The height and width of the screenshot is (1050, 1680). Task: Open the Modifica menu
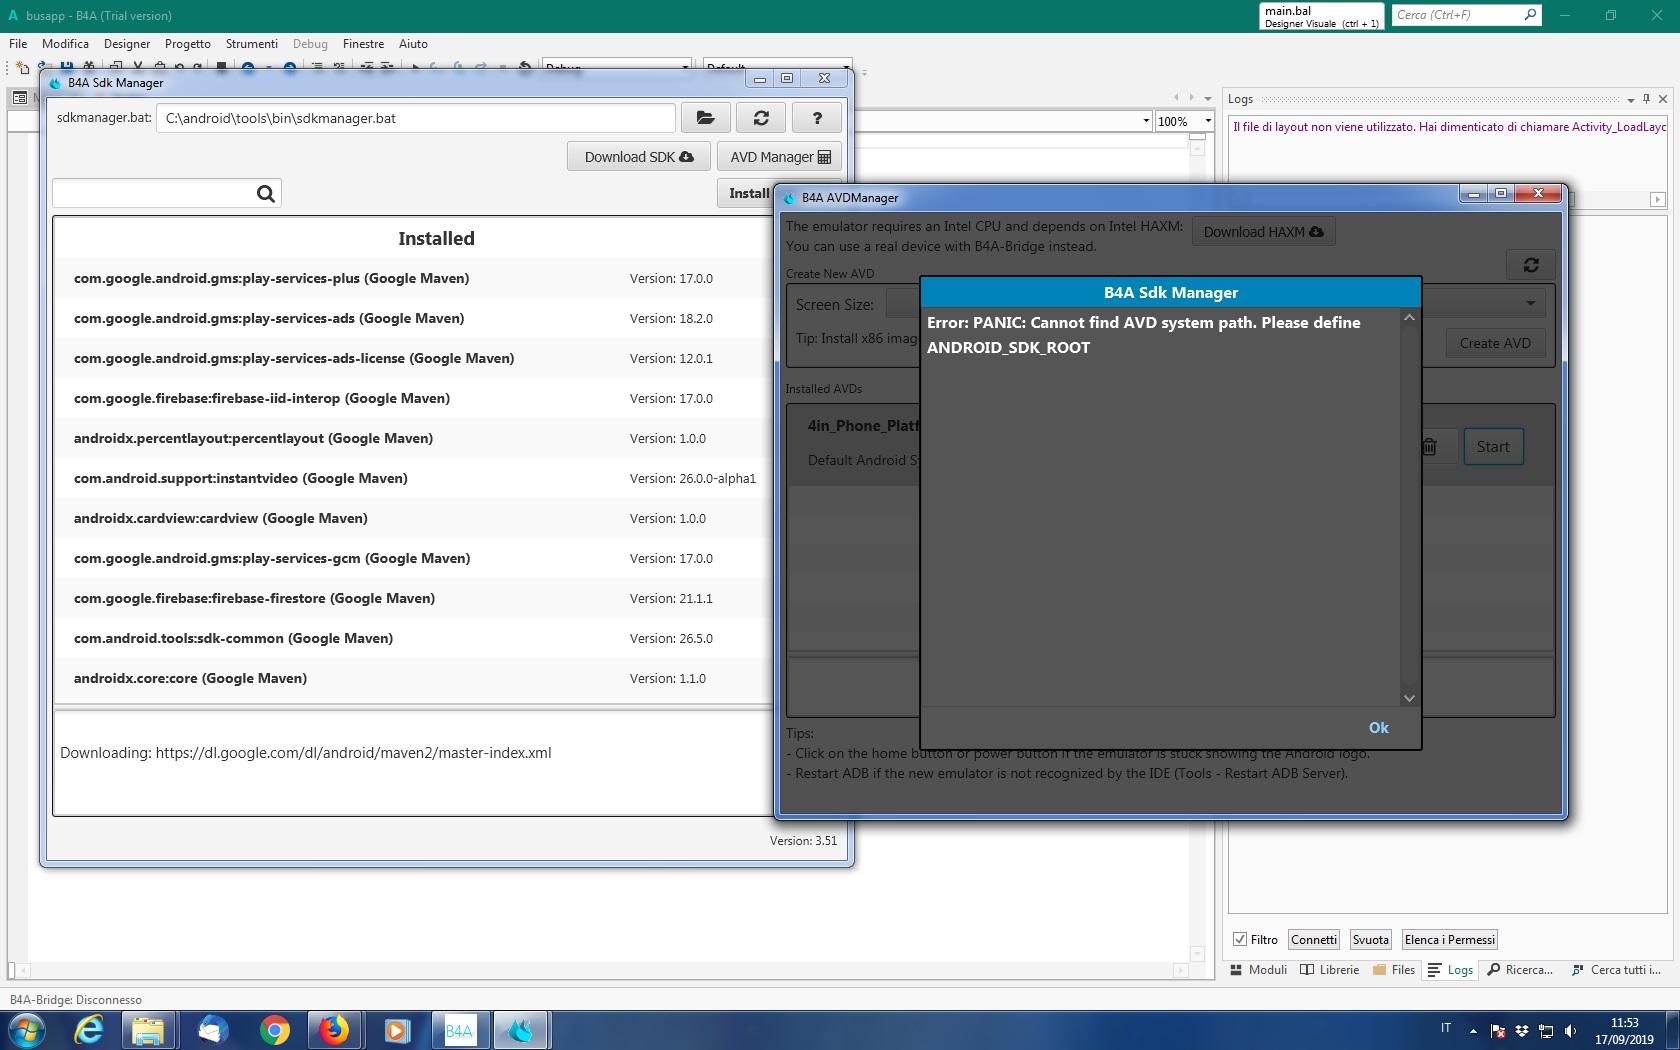pyautogui.click(x=65, y=44)
